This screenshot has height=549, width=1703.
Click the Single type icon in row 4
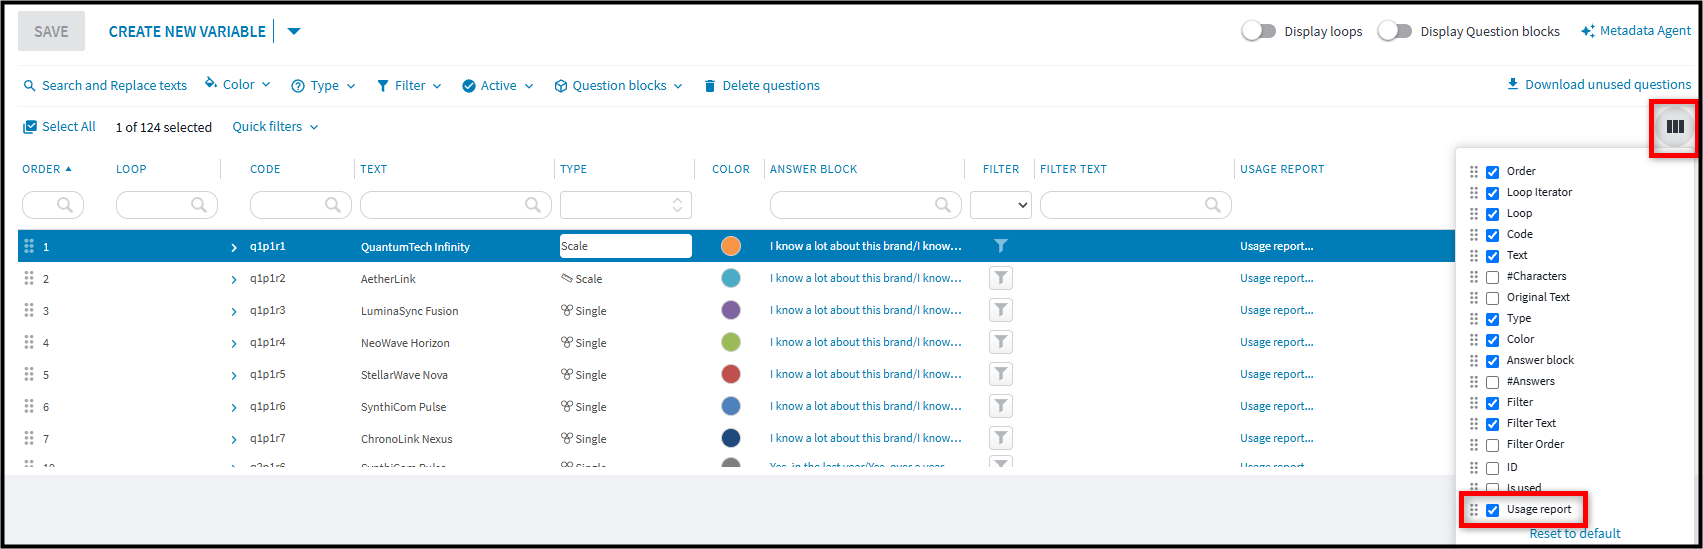point(567,342)
